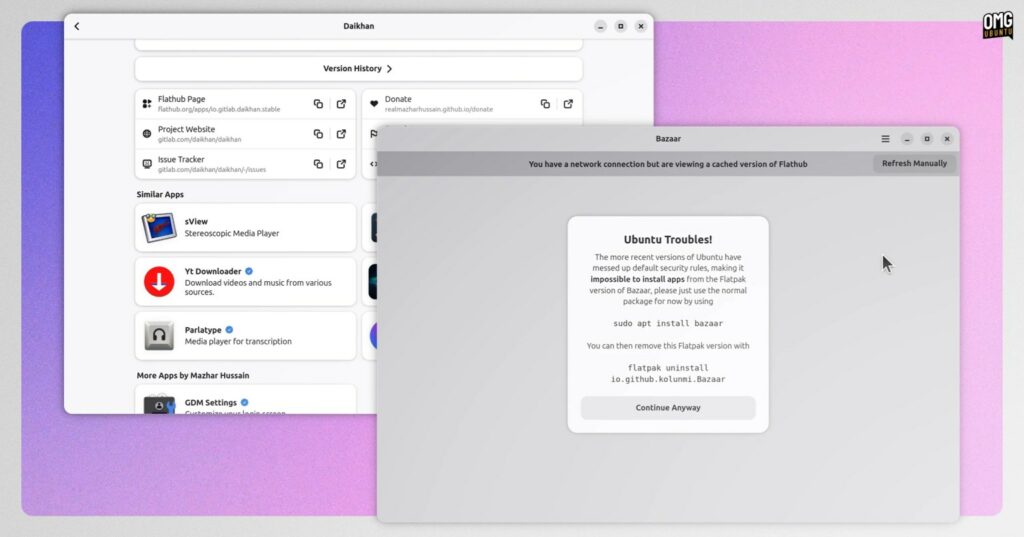The image size is (1024, 537).
Task: Click the flatpak uninstall command text
Action: pyautogui.click(x=668, y=373)
